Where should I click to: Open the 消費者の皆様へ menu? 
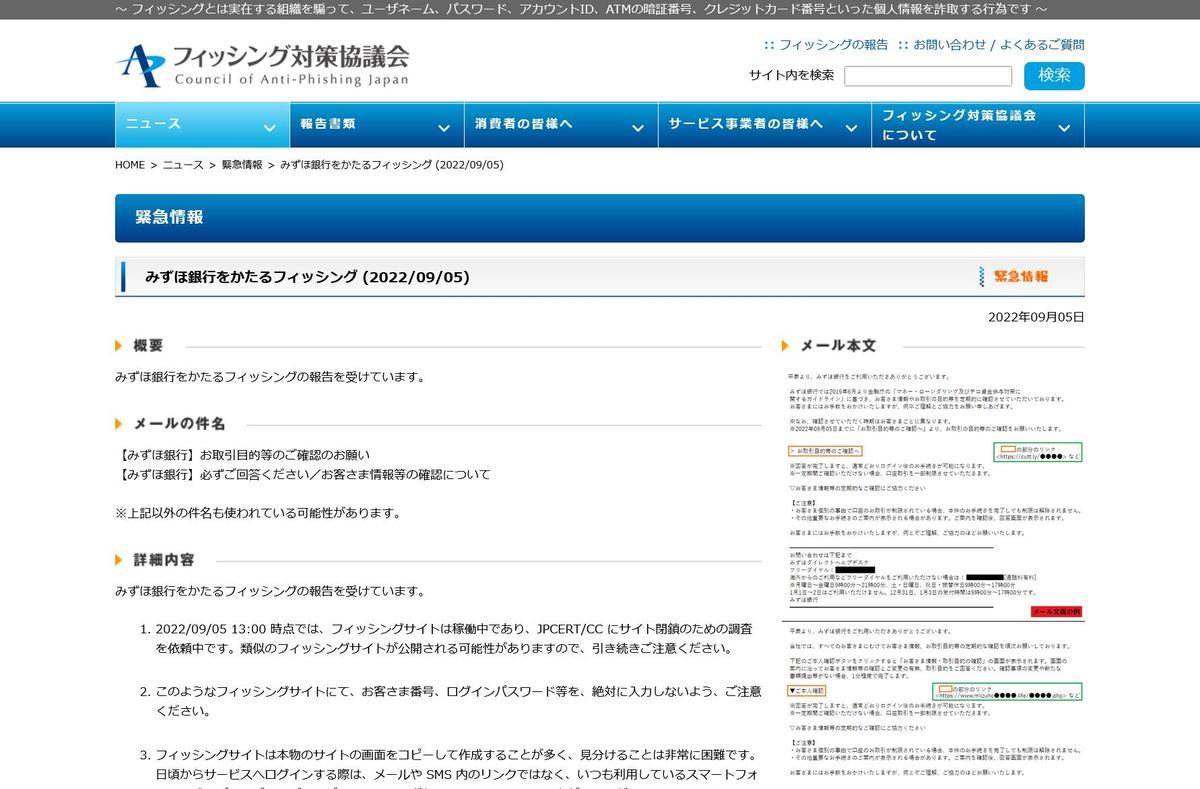click(x=560, y=125)
